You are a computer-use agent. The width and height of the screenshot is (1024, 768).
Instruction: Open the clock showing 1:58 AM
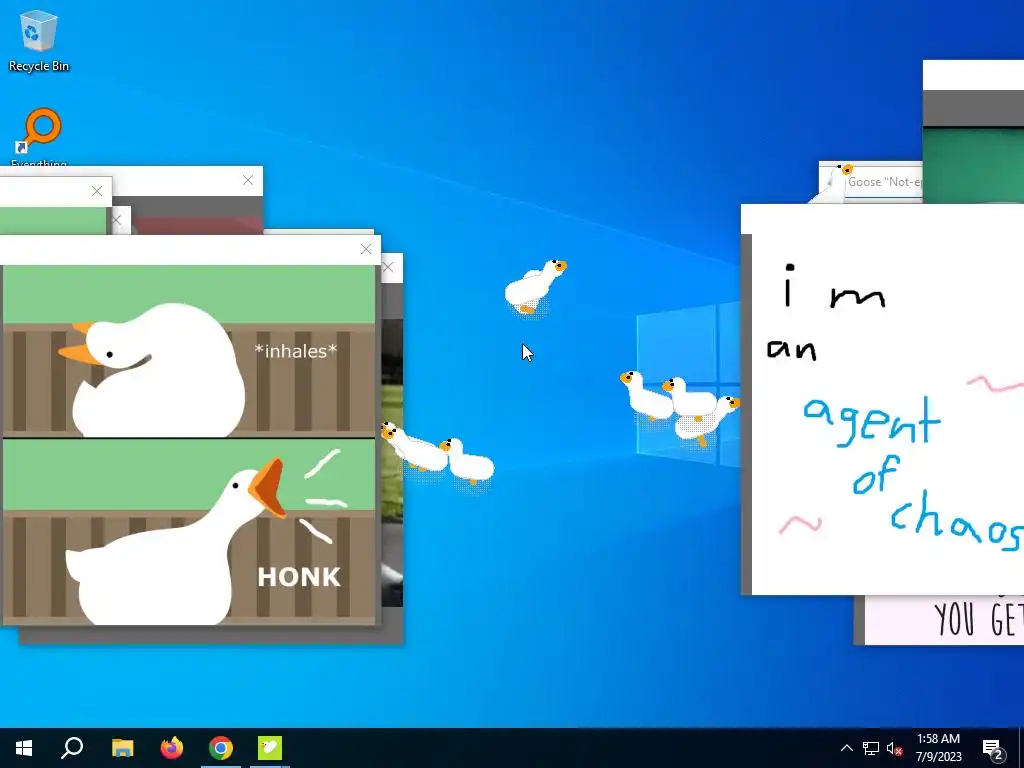(938, 748)
